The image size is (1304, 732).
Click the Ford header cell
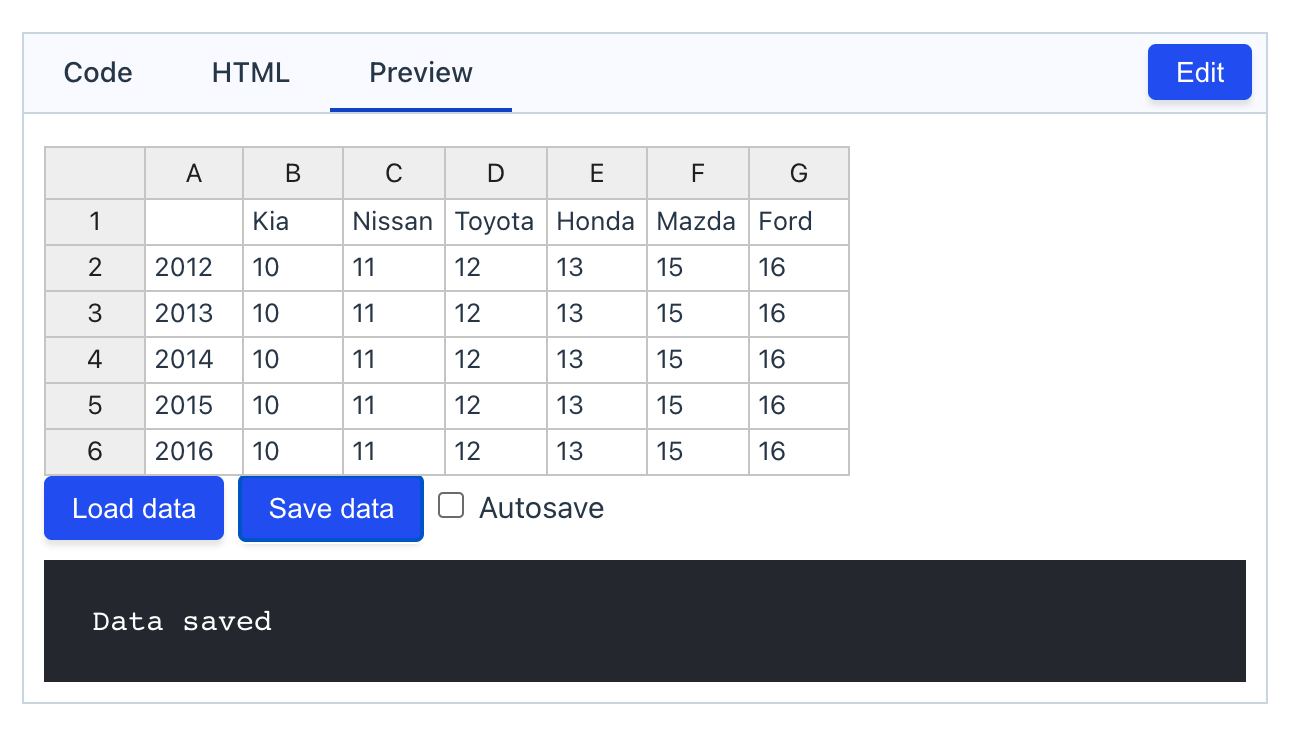[x=798, y=221]
